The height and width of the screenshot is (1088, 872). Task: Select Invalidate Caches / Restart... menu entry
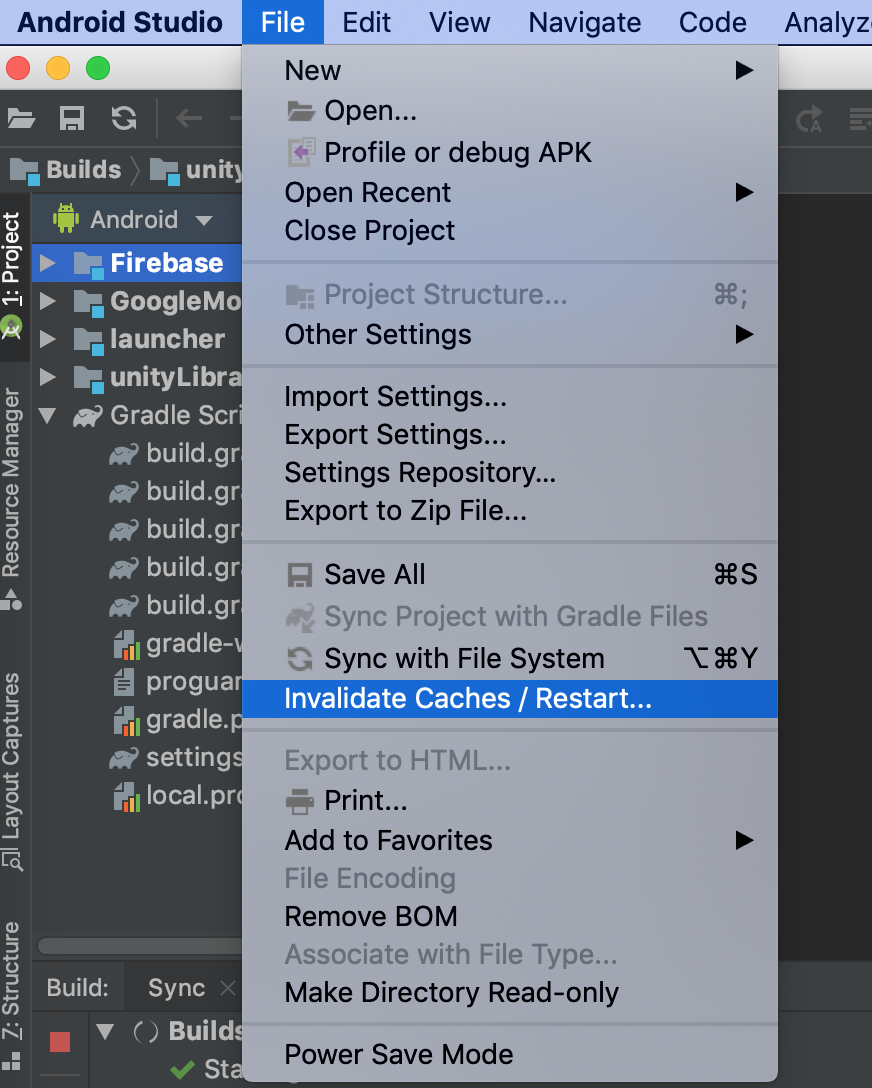click(468, 699)
